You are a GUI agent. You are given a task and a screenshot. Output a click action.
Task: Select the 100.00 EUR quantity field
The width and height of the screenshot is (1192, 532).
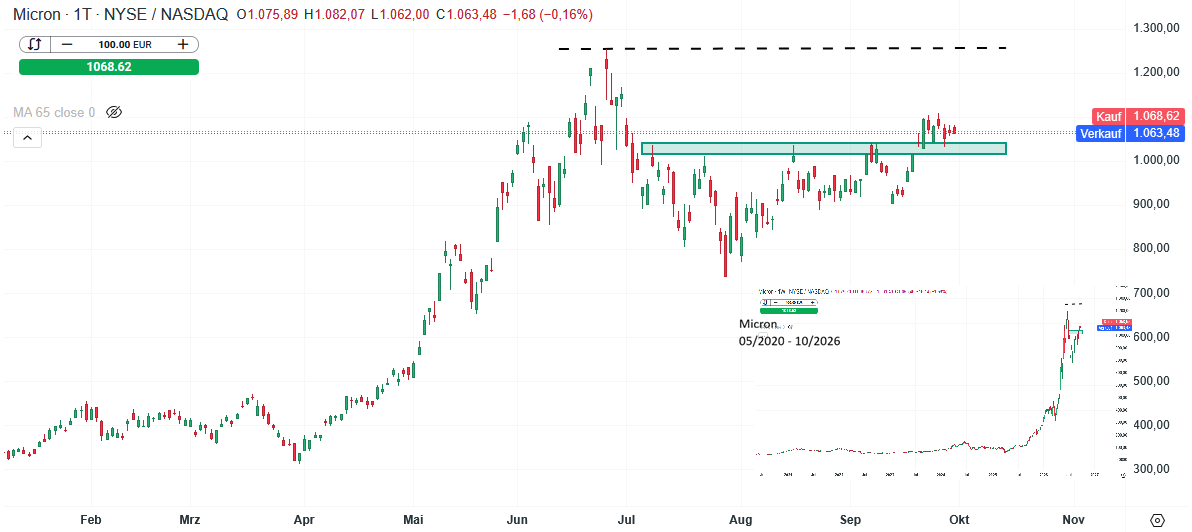[x=125, y=44]
